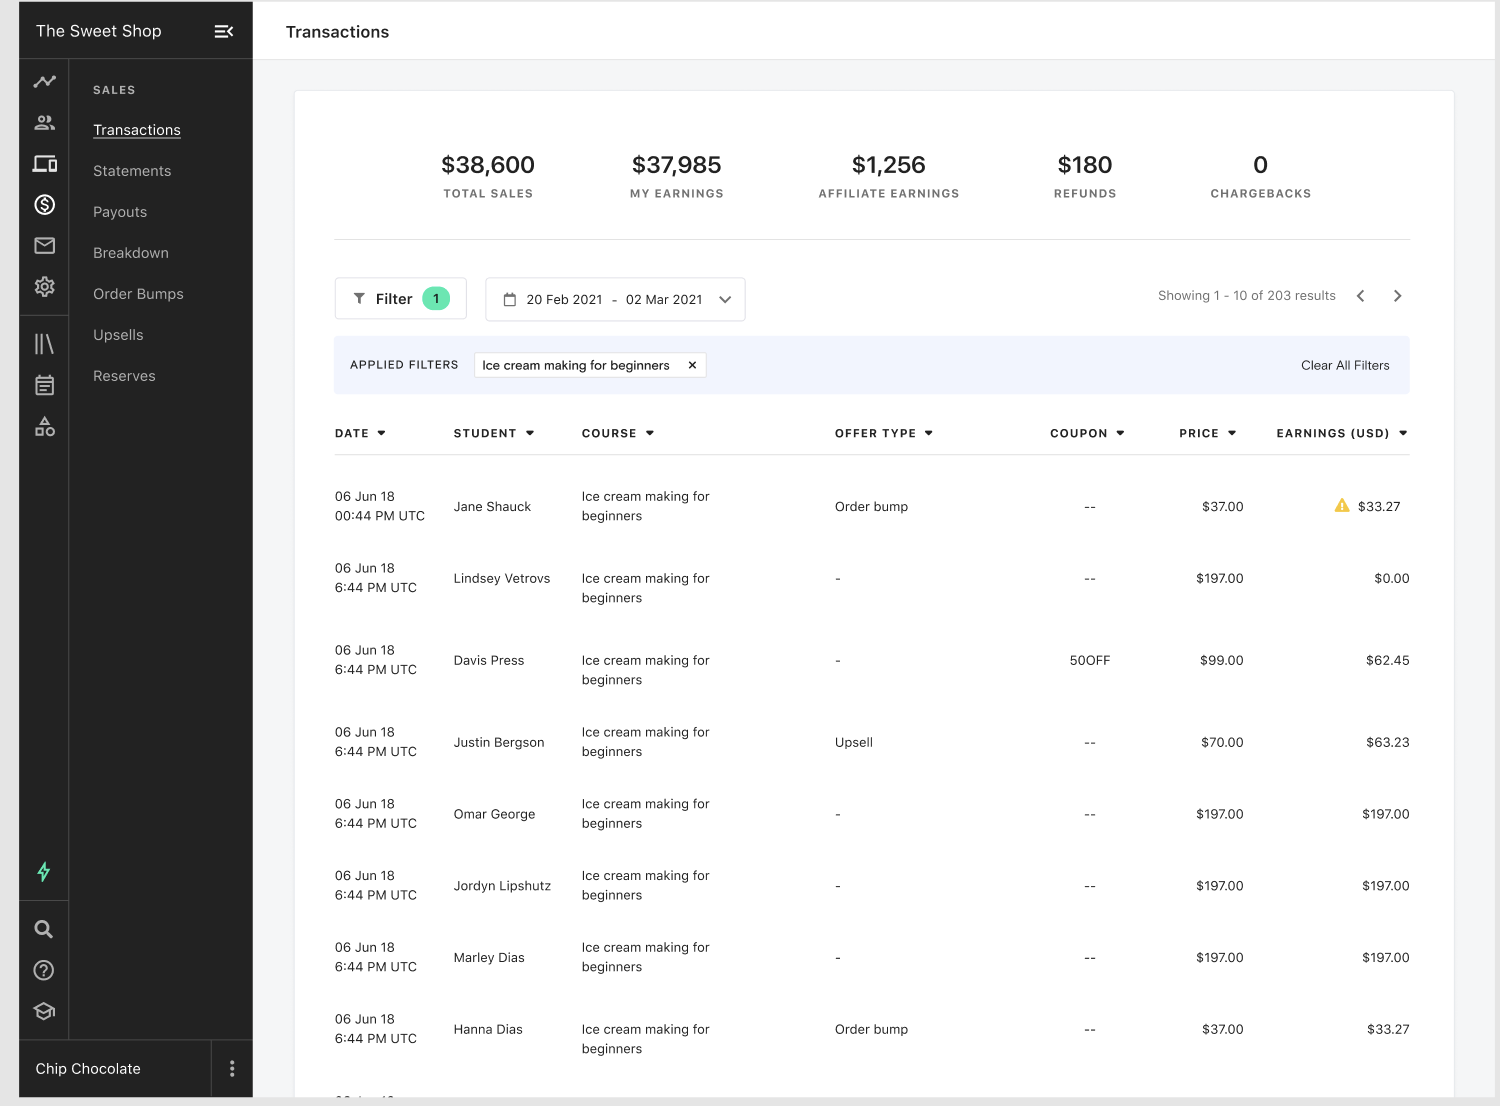Open the graduation cap icon

[44, 1011]
